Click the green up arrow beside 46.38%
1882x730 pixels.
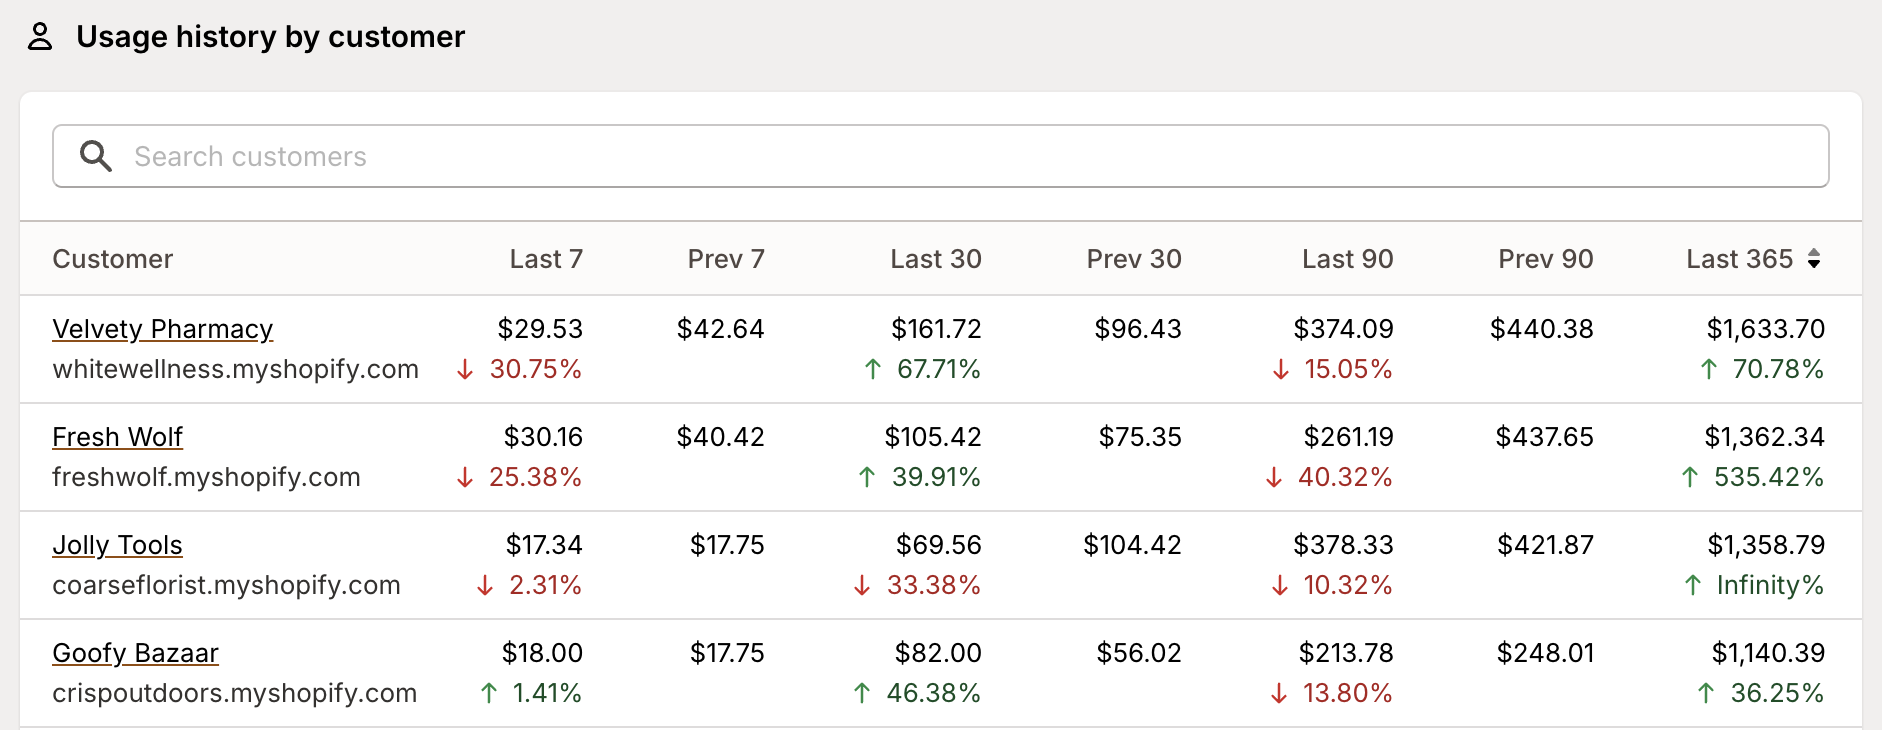click(862, 693)
